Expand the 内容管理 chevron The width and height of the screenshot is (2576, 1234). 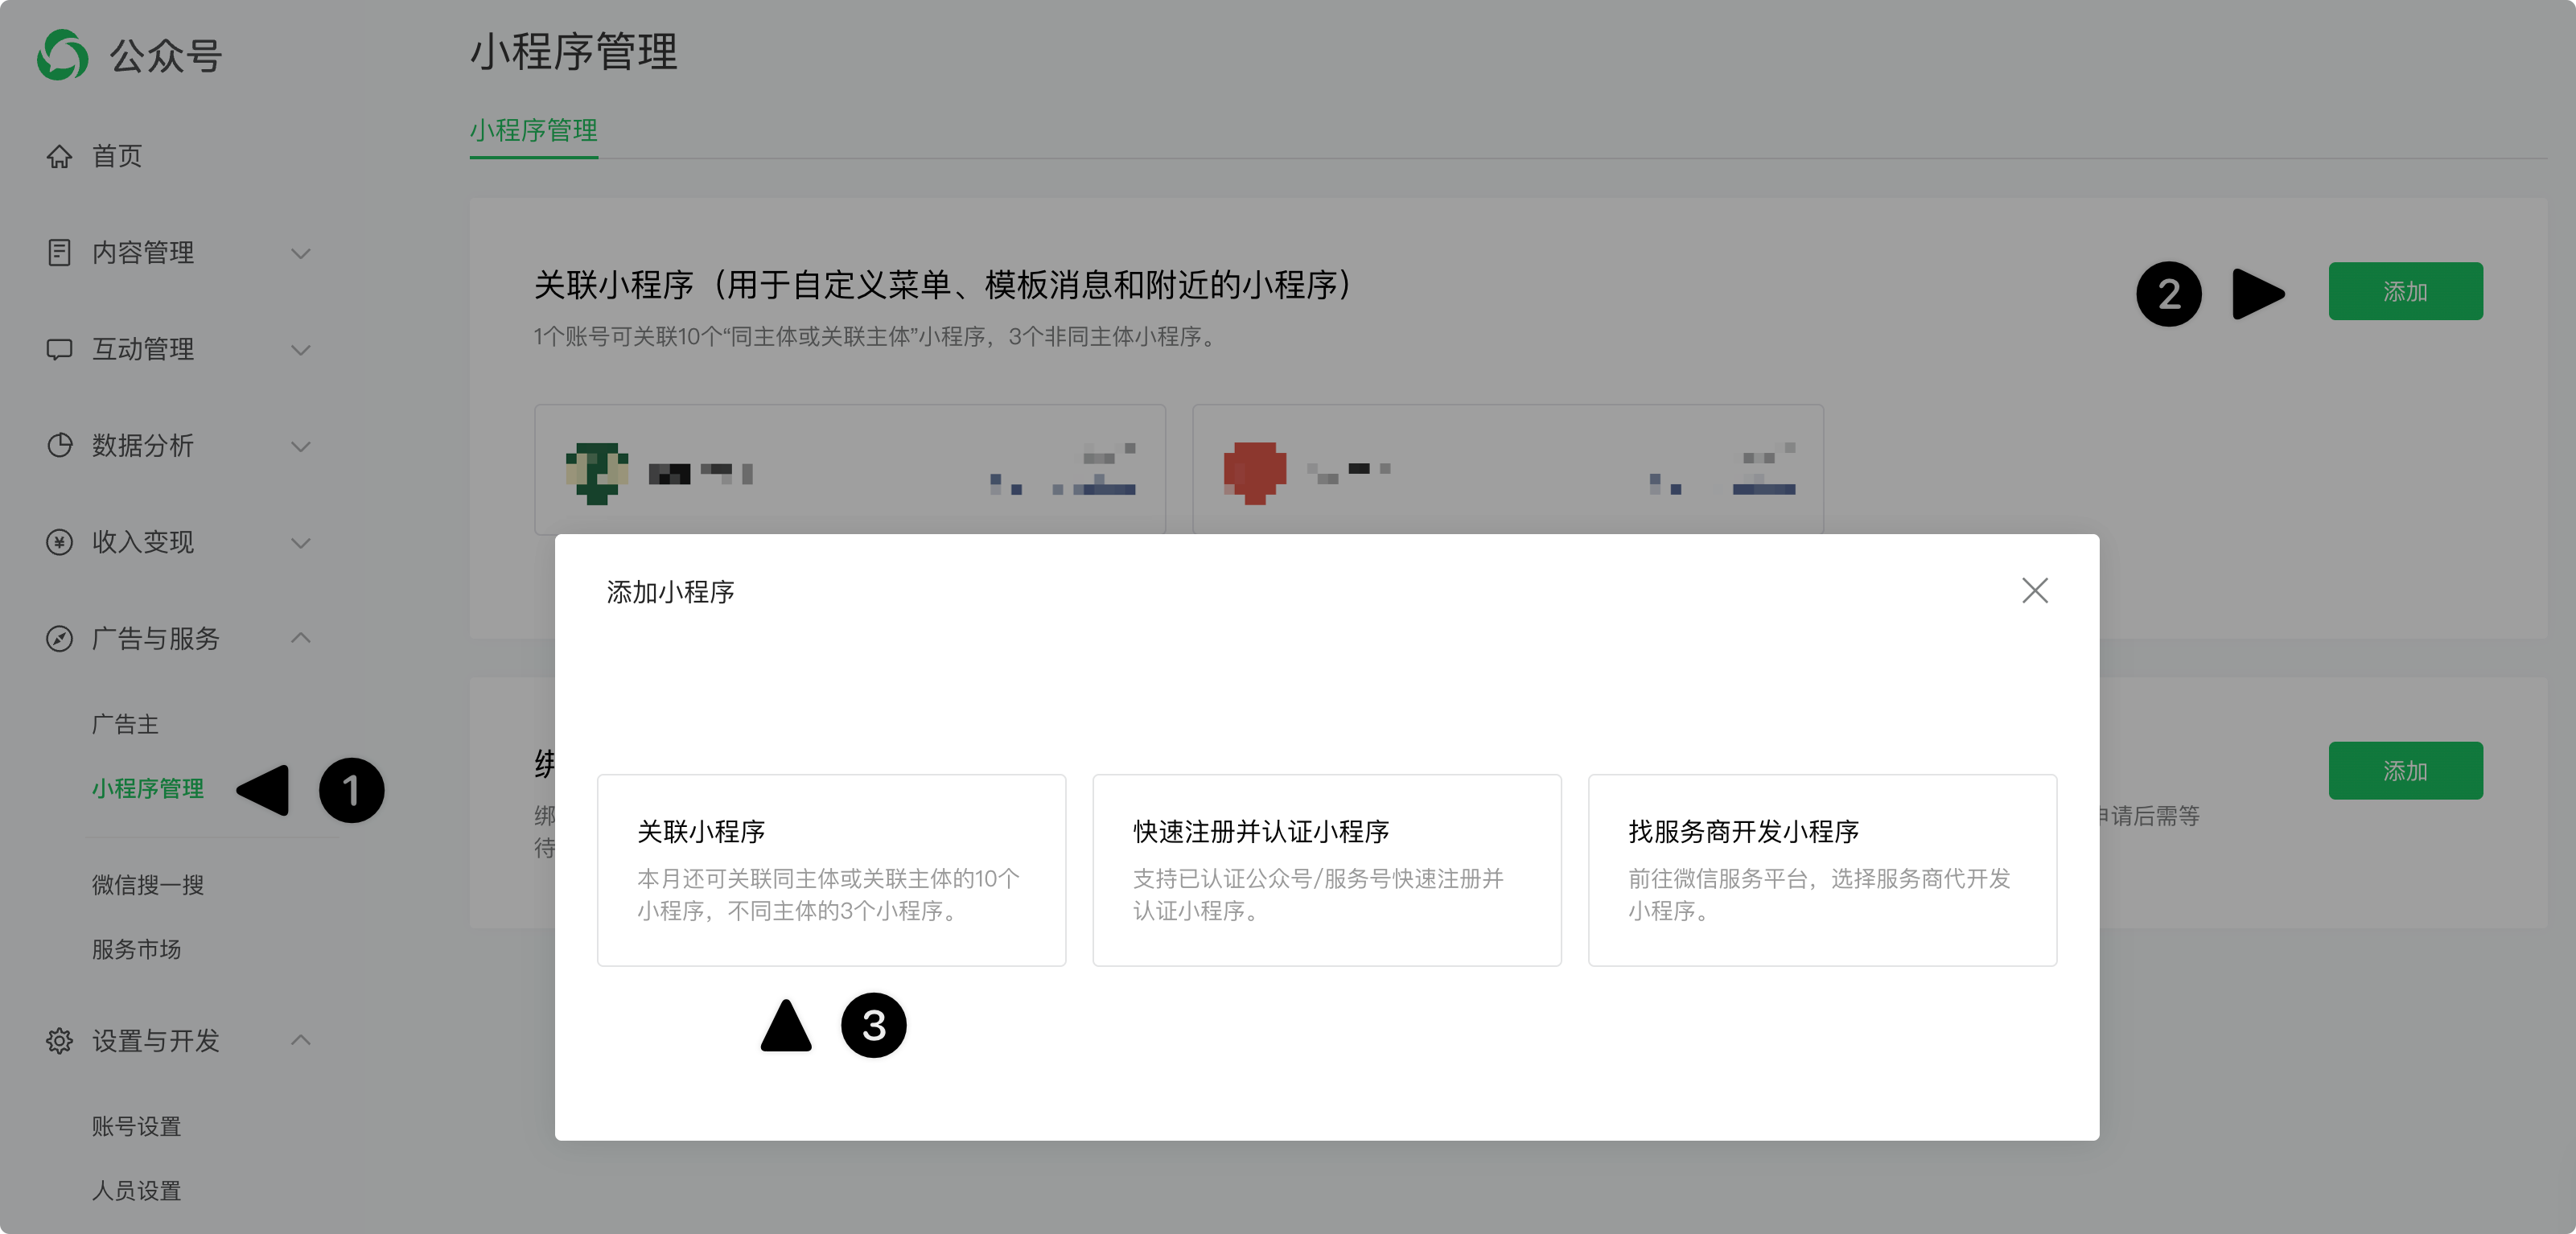pos(300,253)
